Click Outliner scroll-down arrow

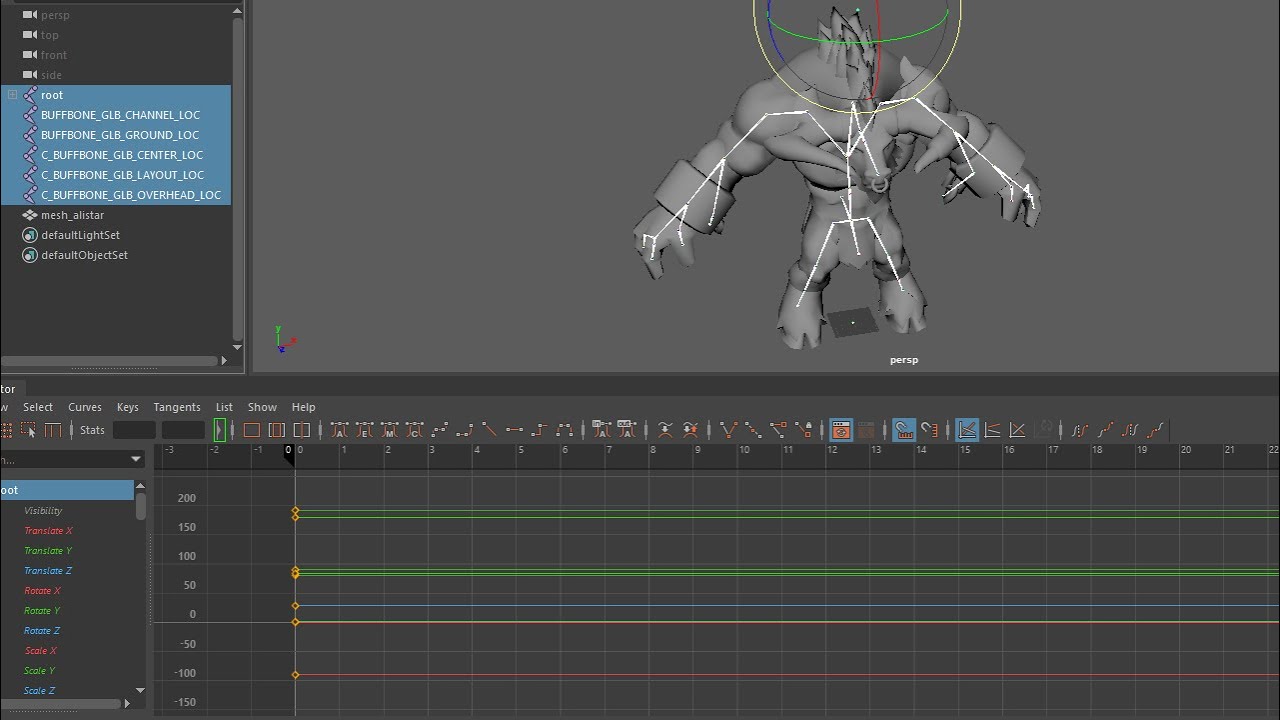pyautogui.click(x=237, y=347)
